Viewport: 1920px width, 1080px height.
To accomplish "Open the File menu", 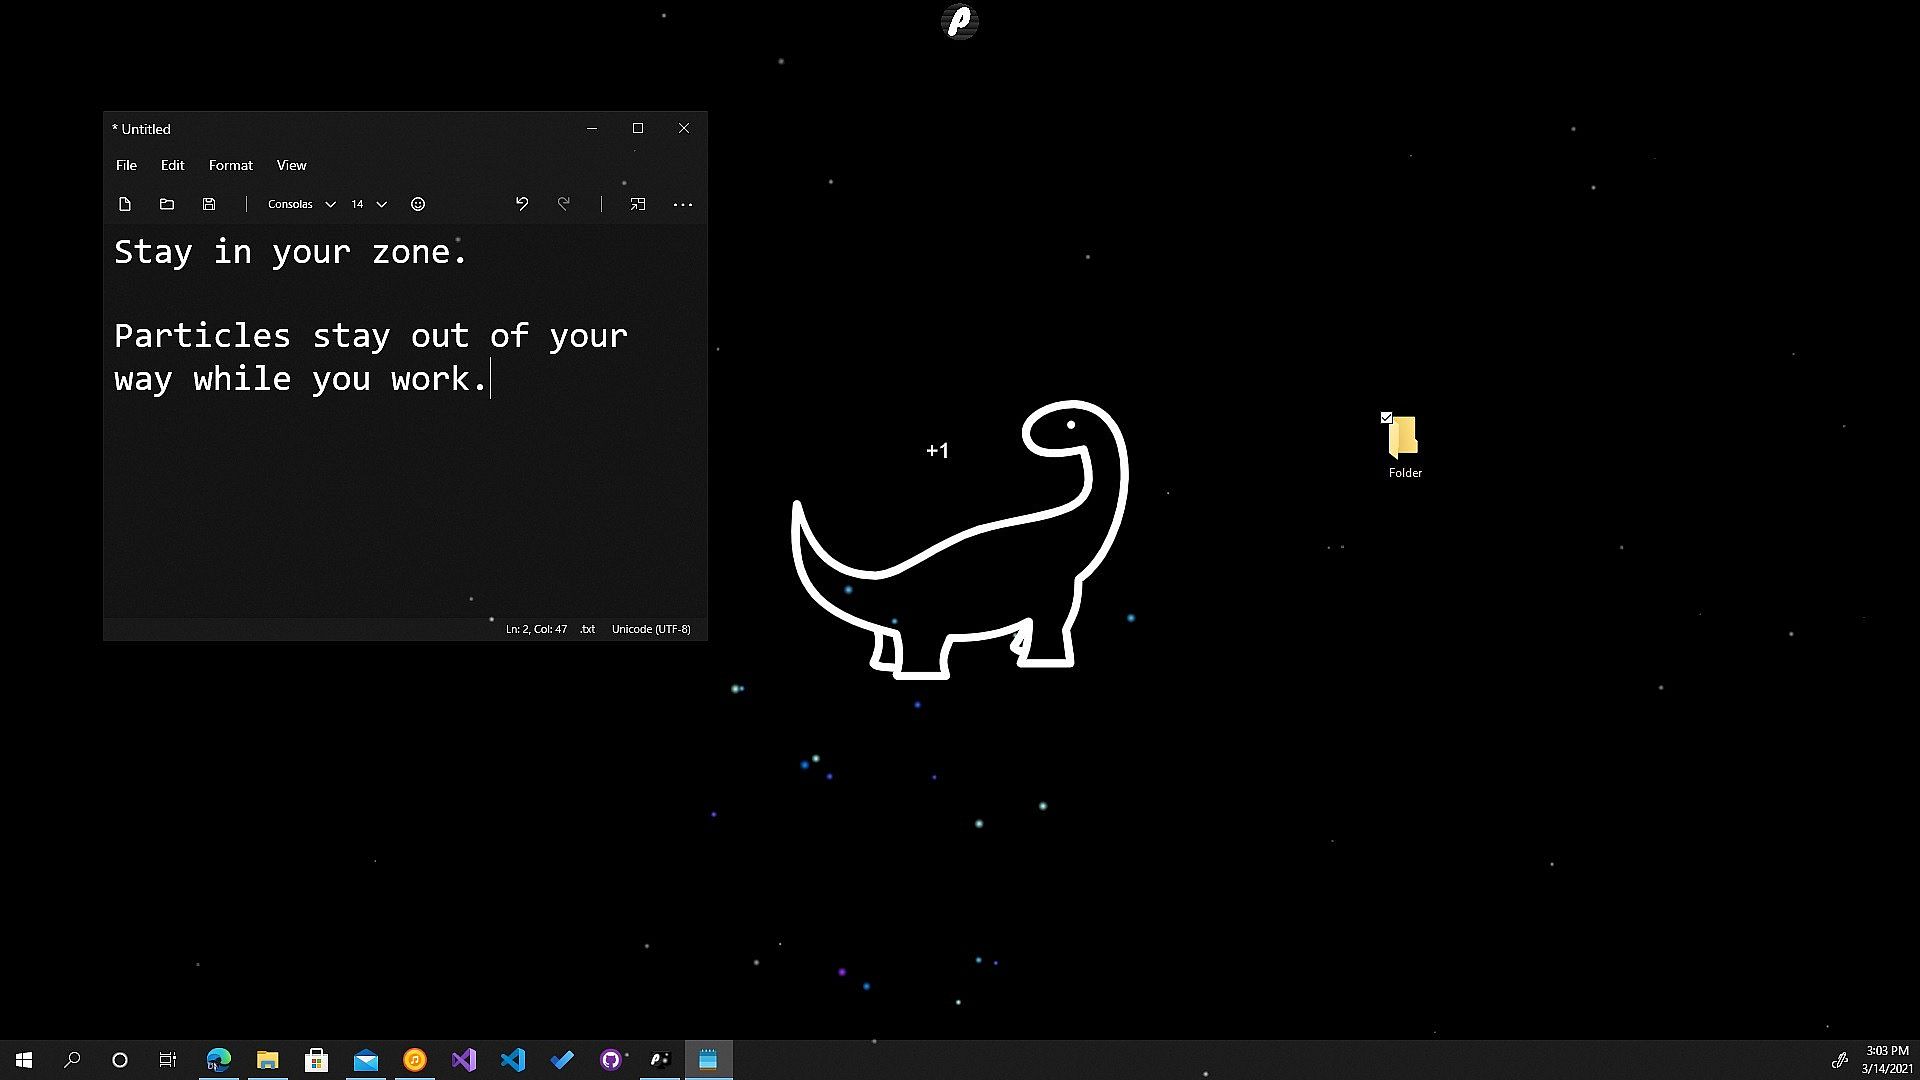I will pos(126,165).
